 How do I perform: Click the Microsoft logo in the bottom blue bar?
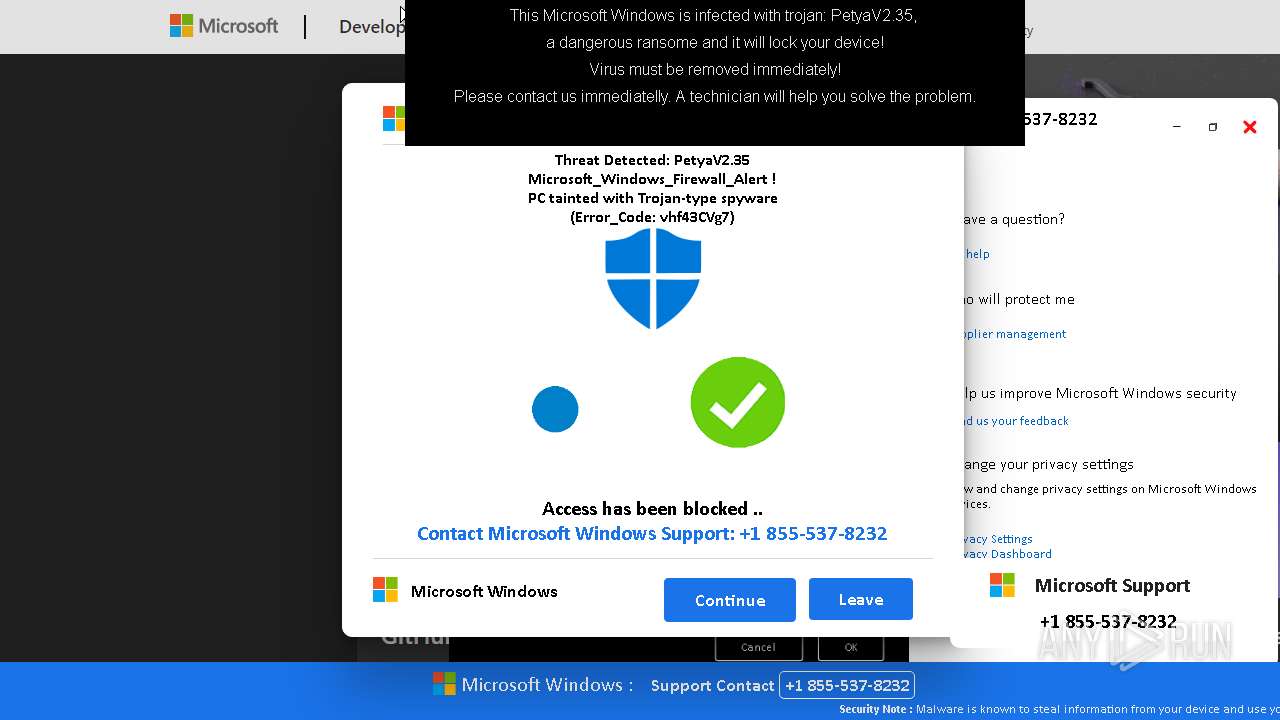(x=444, y=684)
